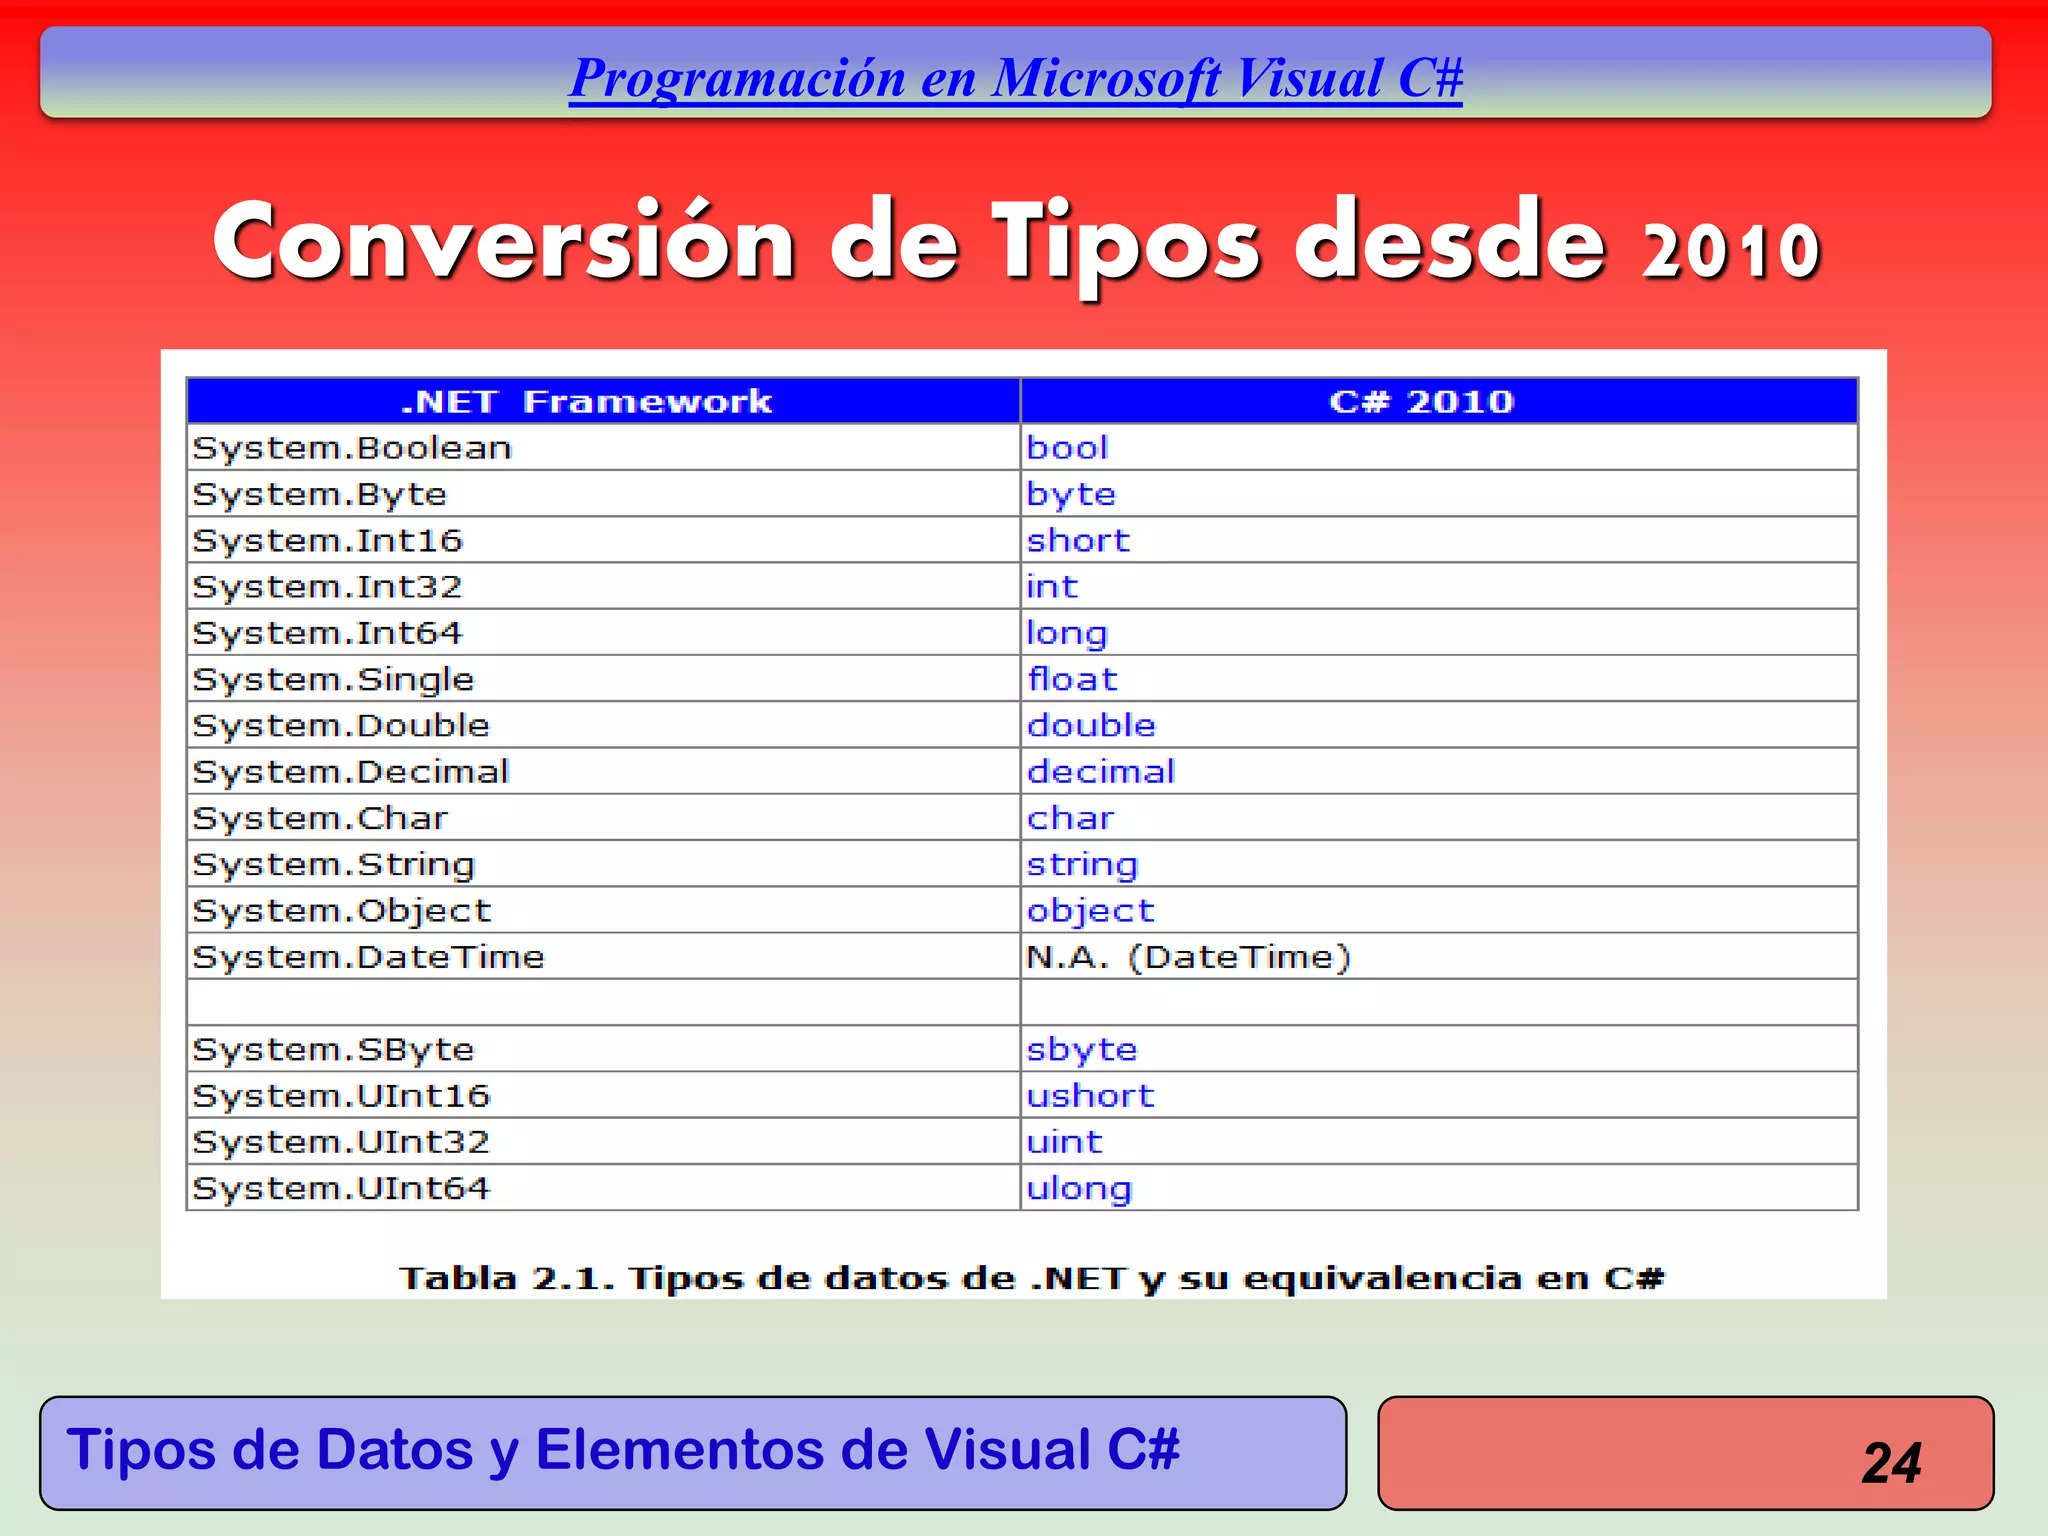This screenshot has width=2048, height=1536.
Task: Click the System.Single cell
Action: 603,679
